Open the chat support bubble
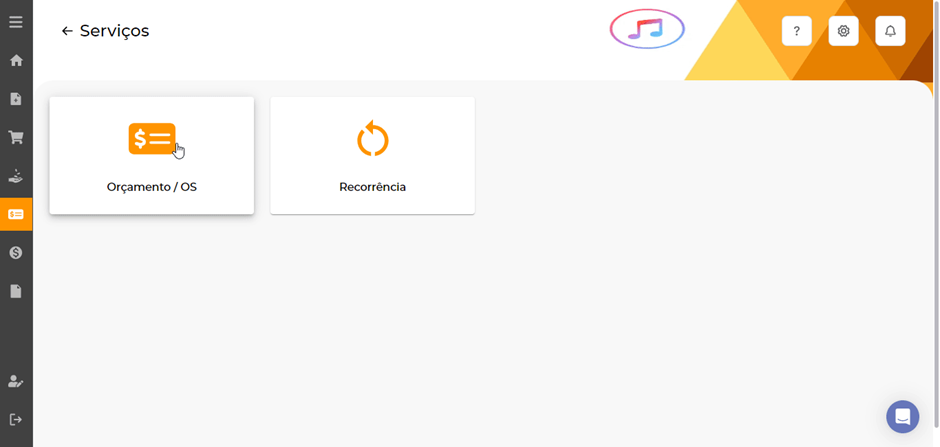The height and width of the screenshot is (447, 940). click(902, 416)
